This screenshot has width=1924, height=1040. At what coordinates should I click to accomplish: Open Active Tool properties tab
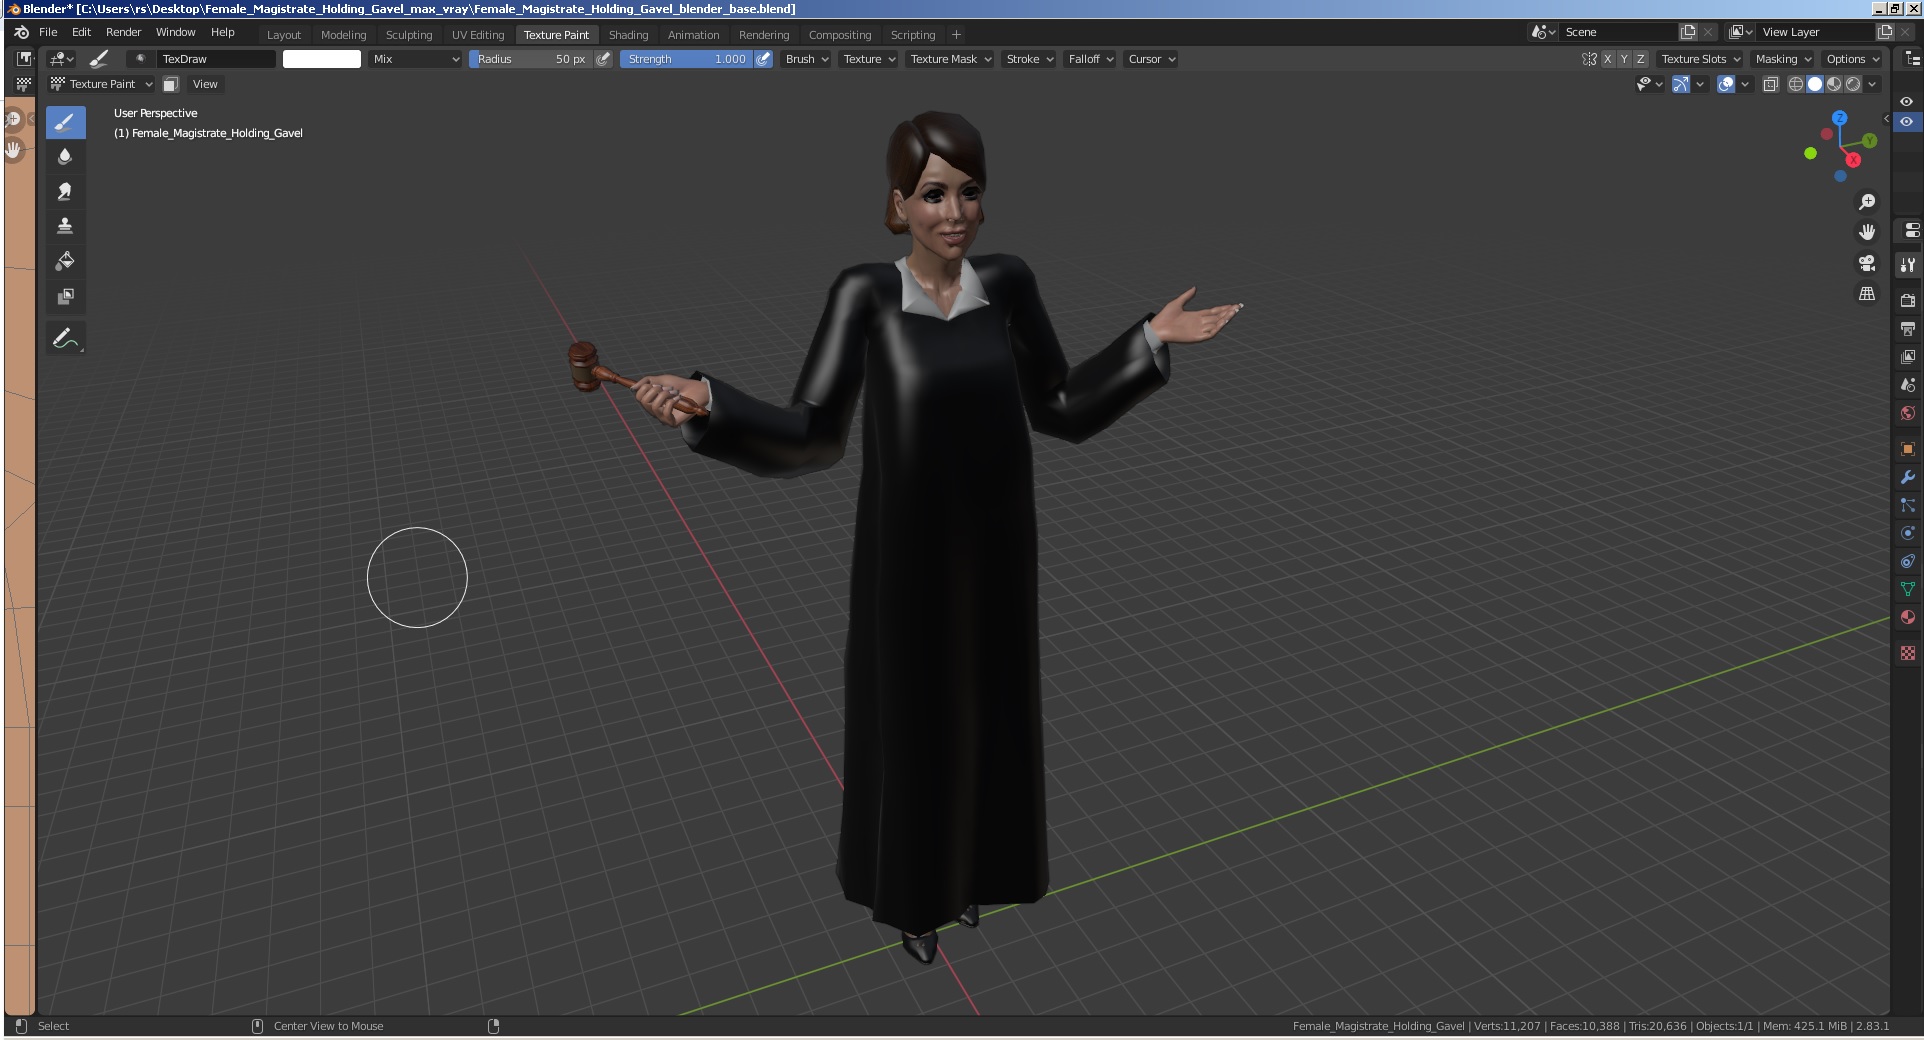click(1908, 265)
